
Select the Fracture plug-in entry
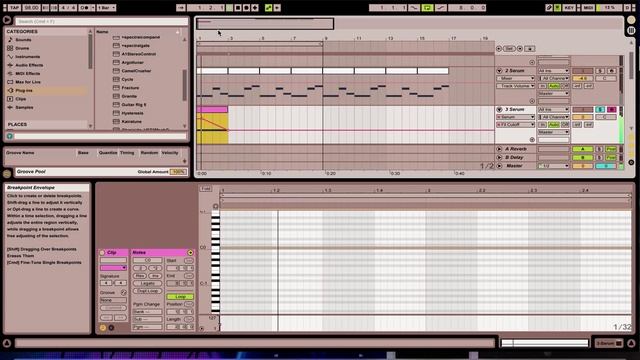pos(130,88)
